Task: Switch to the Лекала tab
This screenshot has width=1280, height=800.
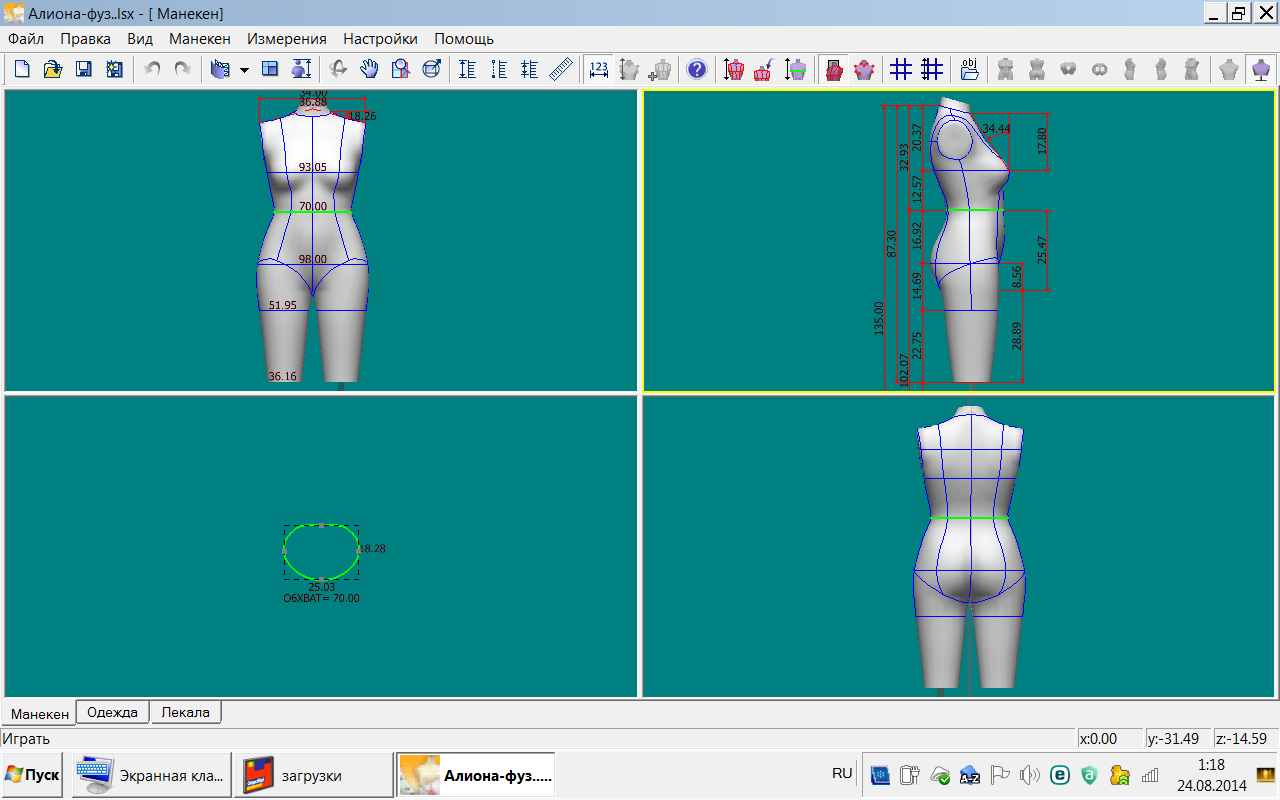Action: point(186,712)
